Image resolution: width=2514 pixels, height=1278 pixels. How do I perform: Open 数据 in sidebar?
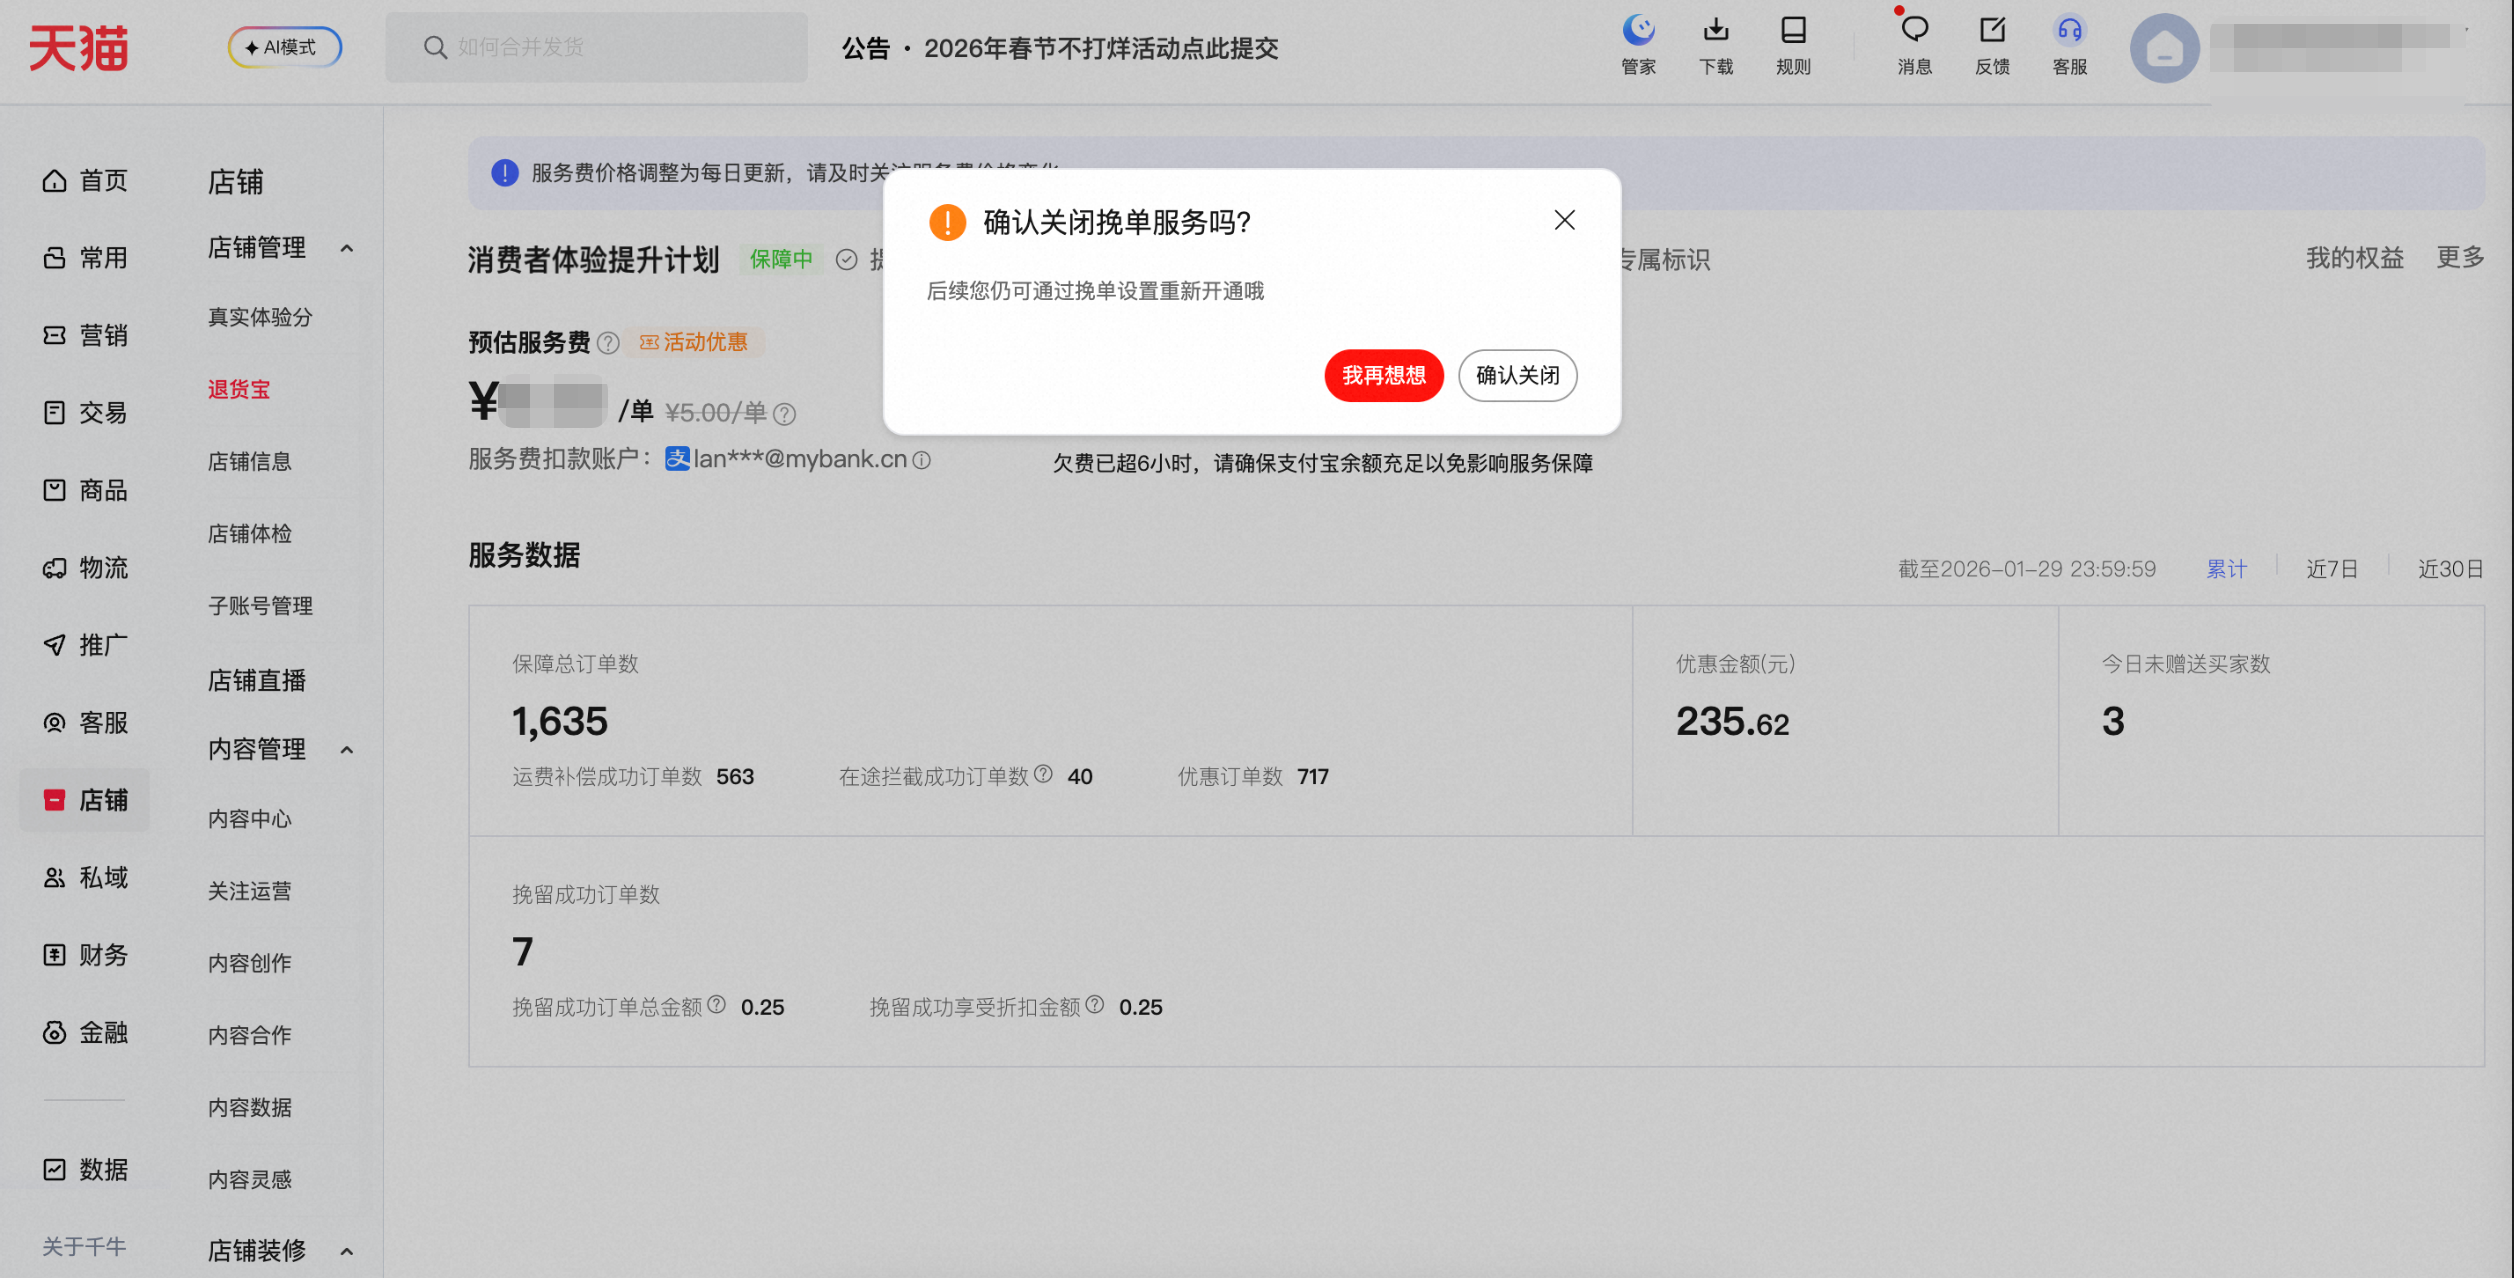pyautogui.click(x=85, y=1169)
